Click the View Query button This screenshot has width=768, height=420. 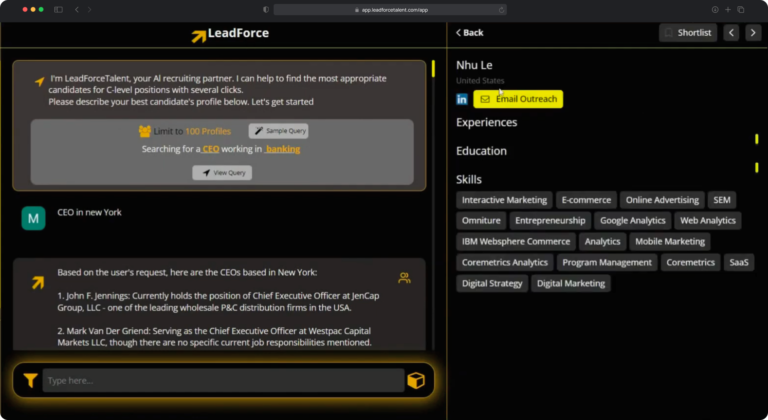pyautogui.click(x=222, y=173)
